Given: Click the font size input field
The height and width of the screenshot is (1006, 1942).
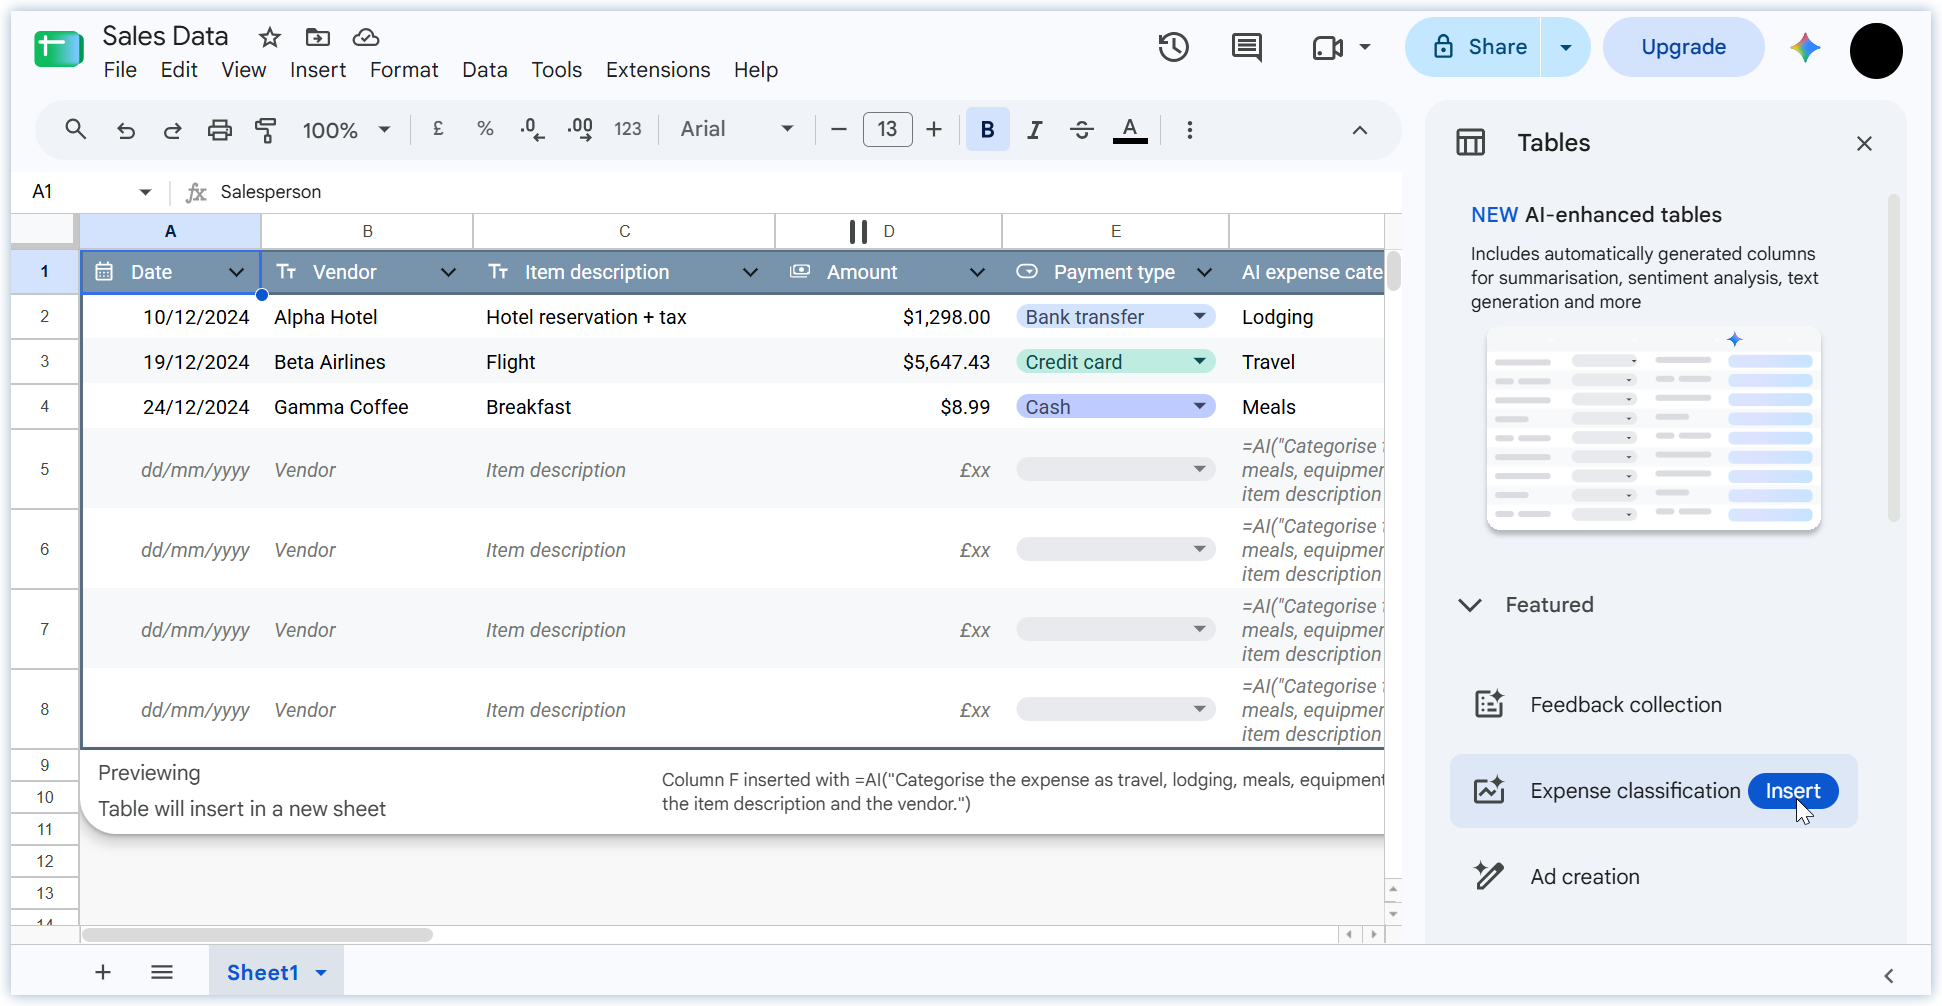Looking at the screenshot, I should (888, 129).
